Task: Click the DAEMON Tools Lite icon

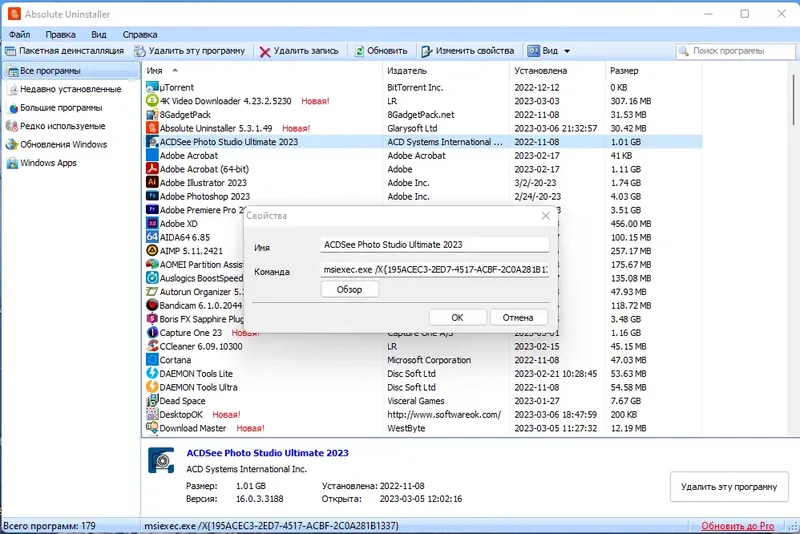Action: tap(152, 373)
